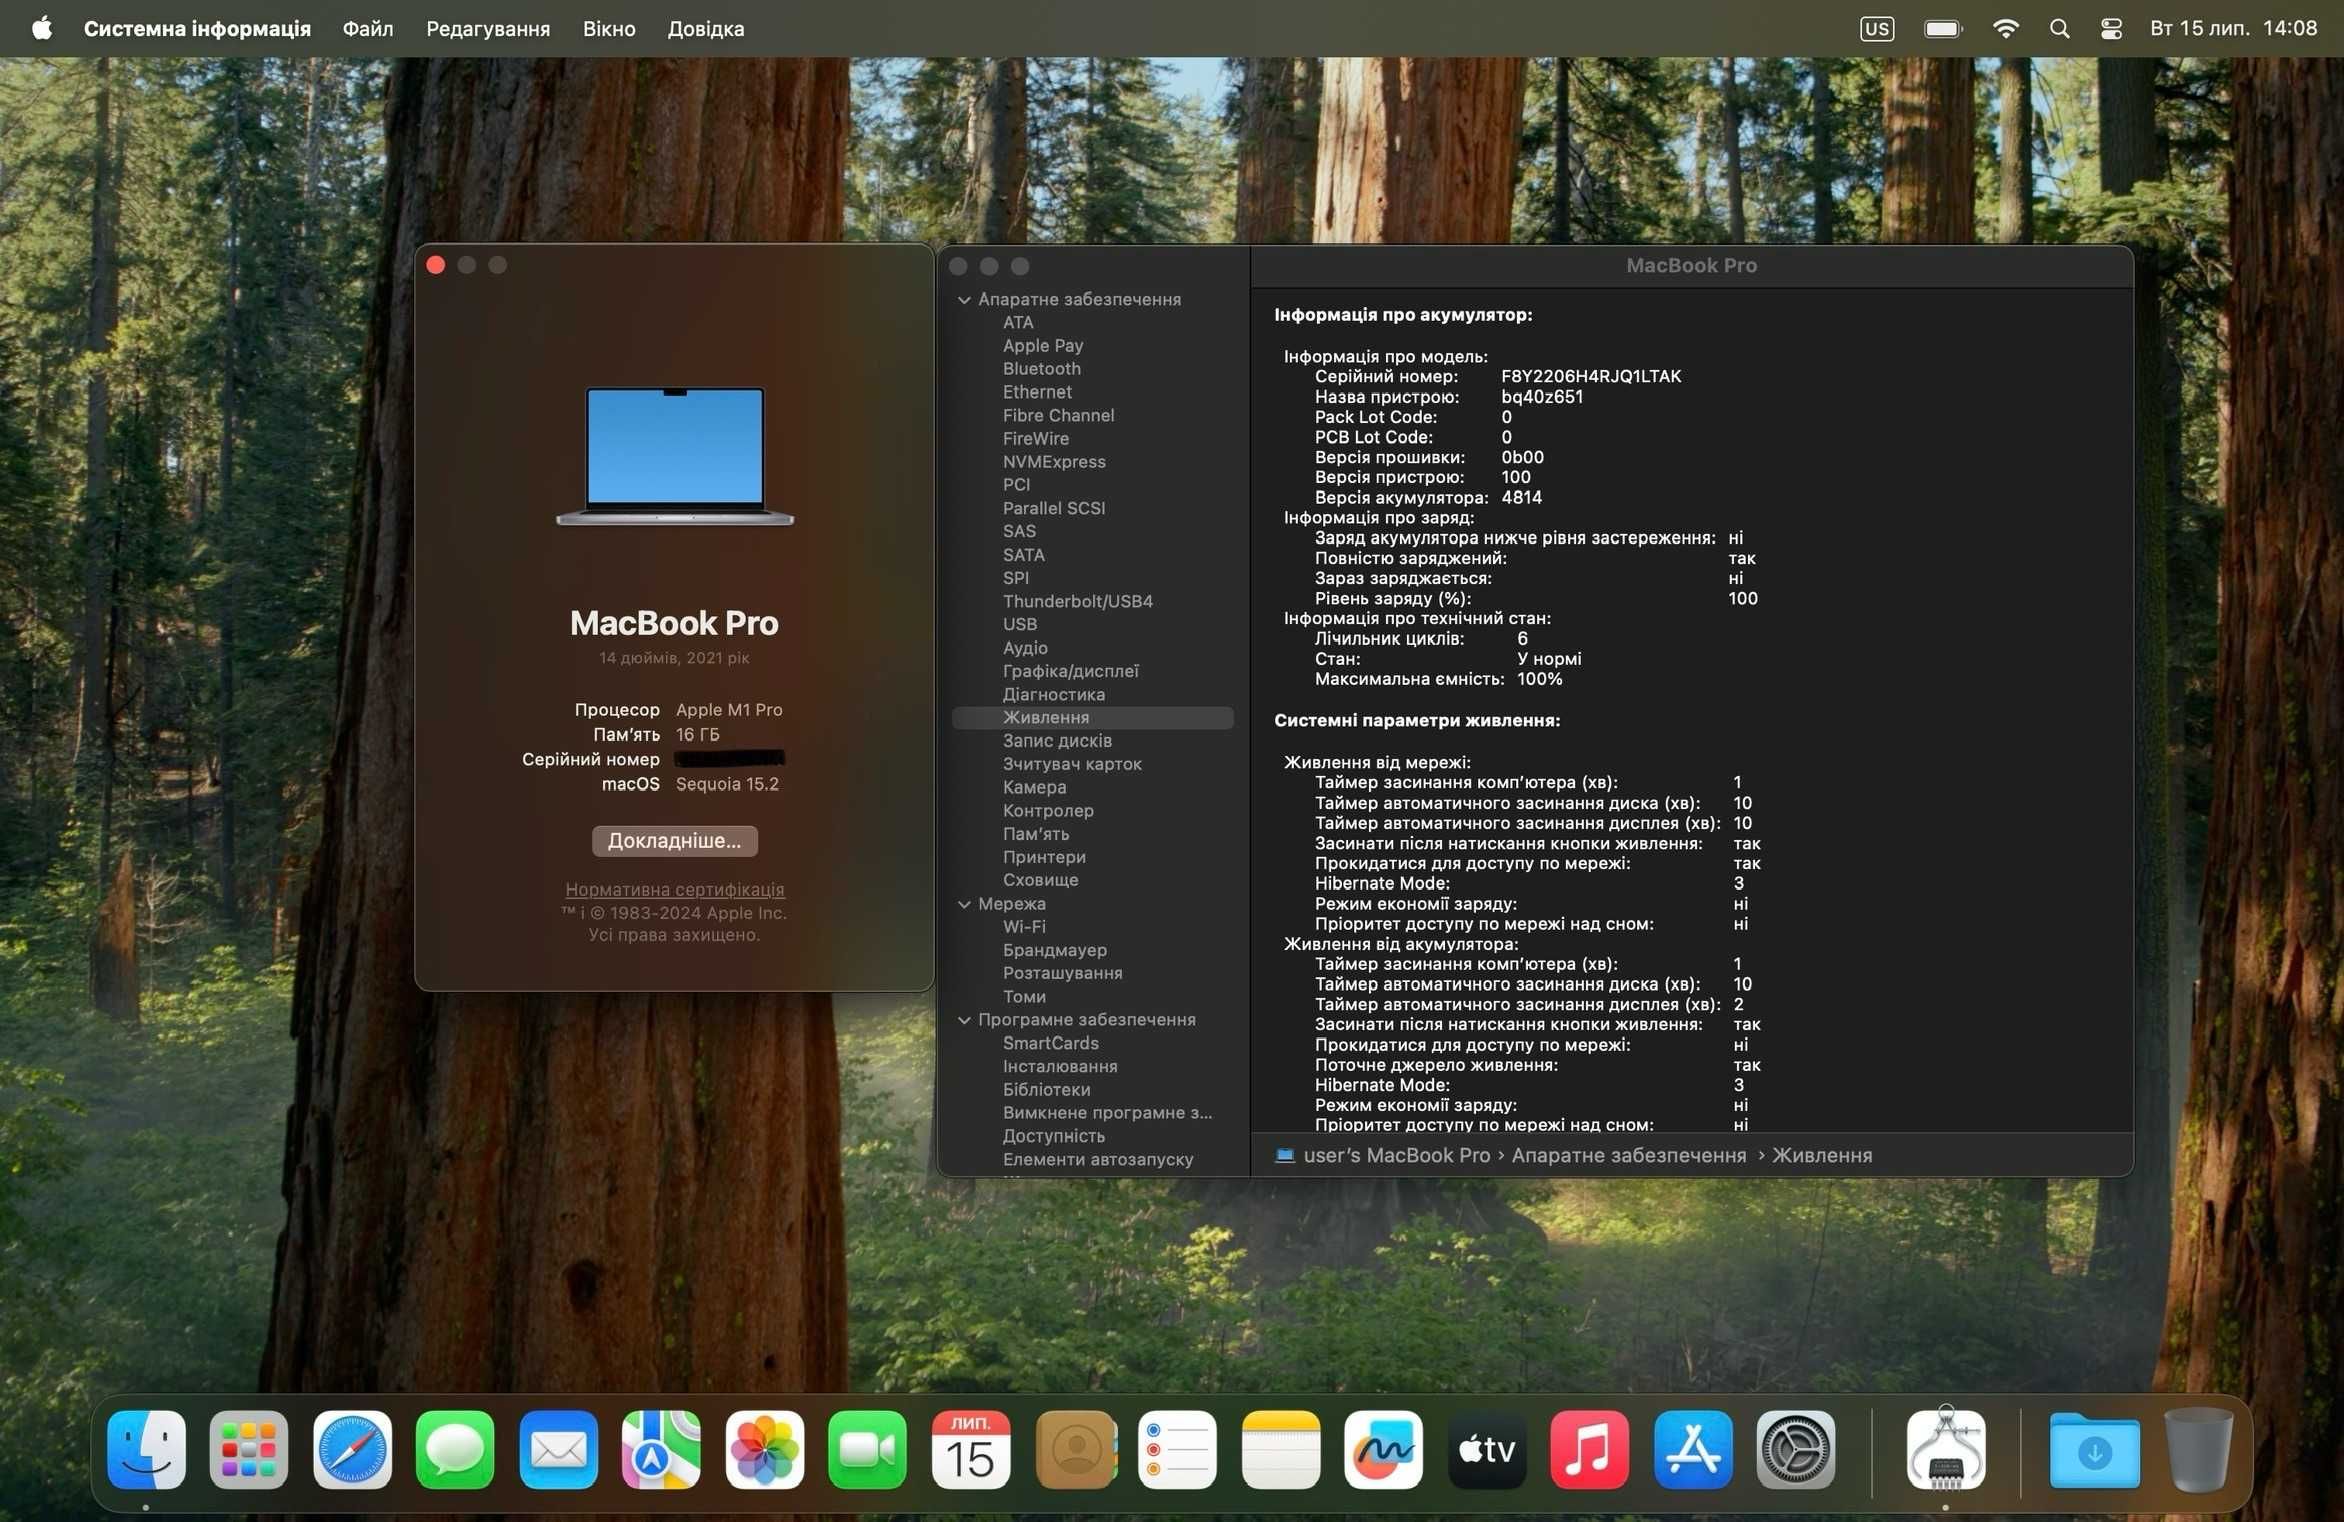2344x1522 pixels.
Task: Collapse Апаратне забезпечення section
Action: coord(964,299)
